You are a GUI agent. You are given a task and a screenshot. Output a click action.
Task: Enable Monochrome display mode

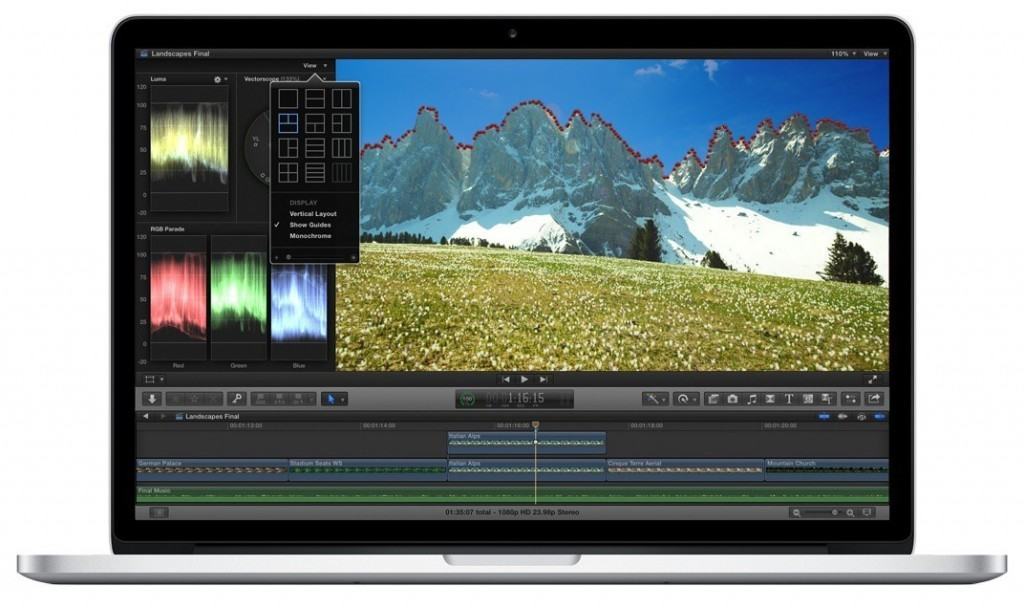click(310, 236)
